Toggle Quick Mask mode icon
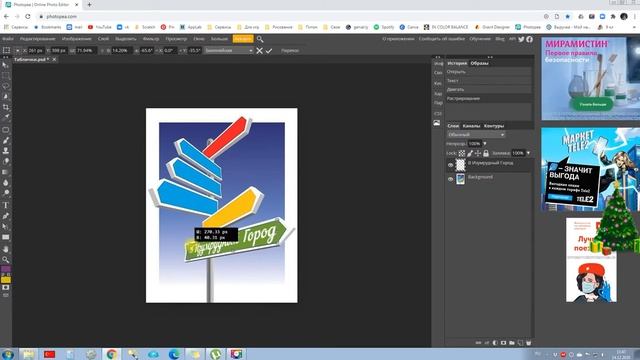The width and height of the screenshot is (640, 360). [x=6, y=288]
